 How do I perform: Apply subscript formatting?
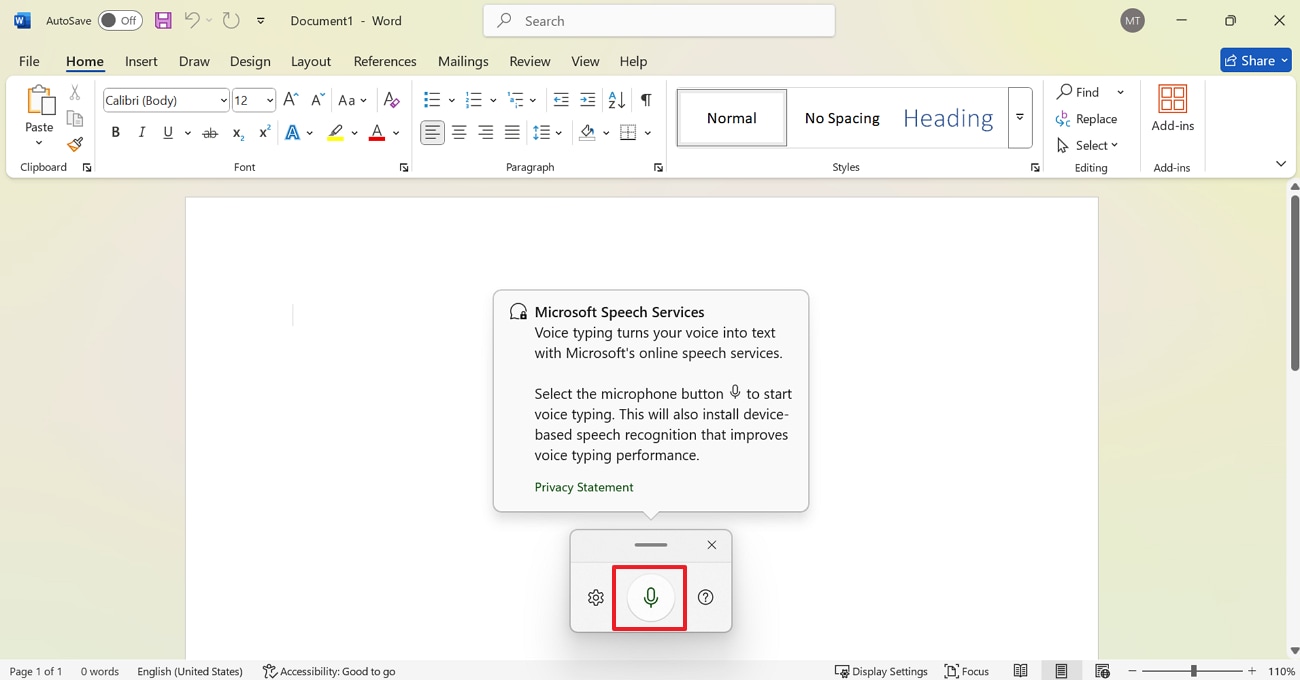238,132
